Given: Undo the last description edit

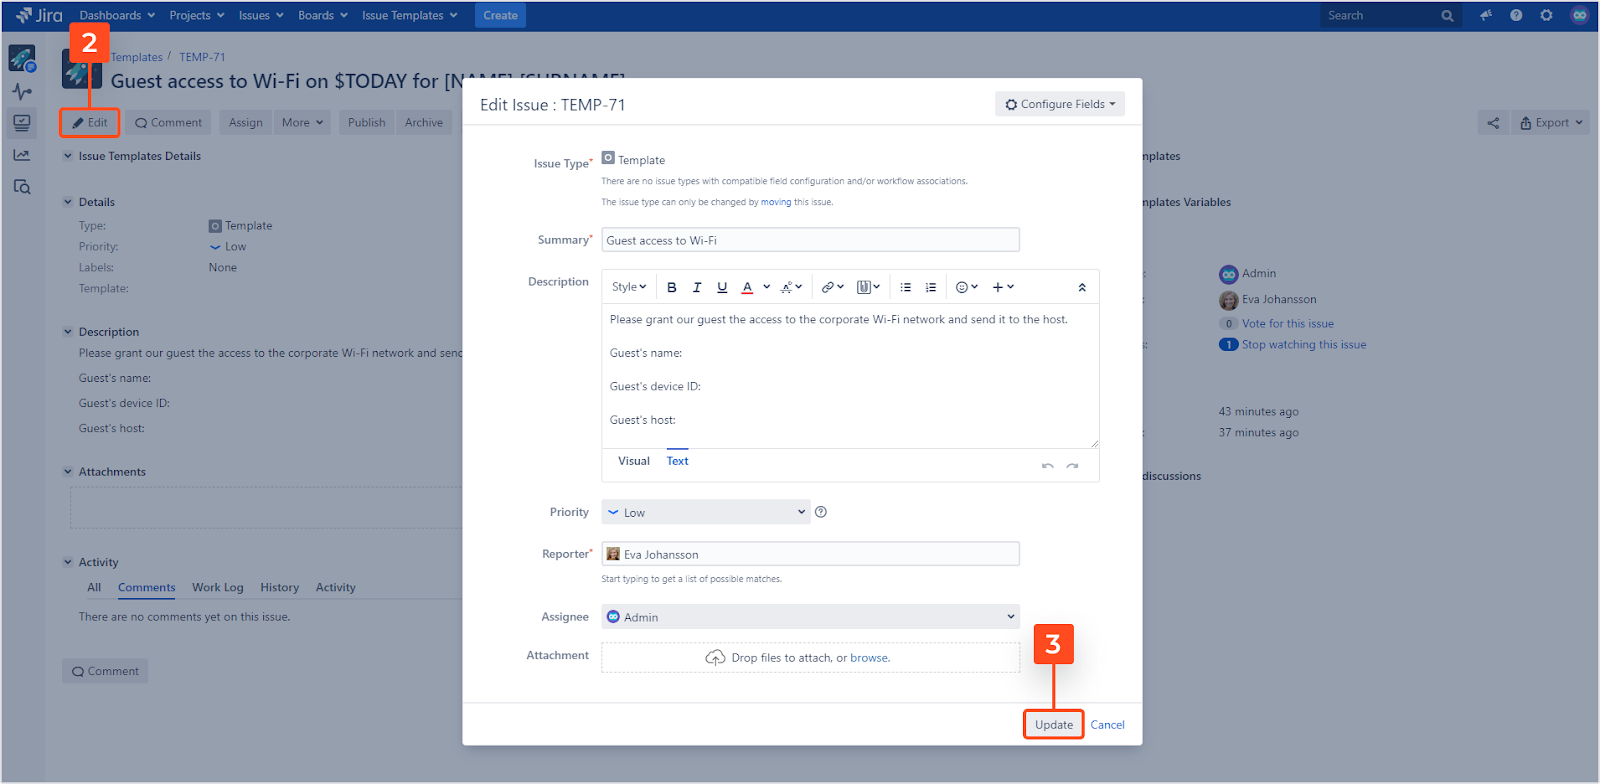Looking at the screenshot, I should click(1048, 466).
